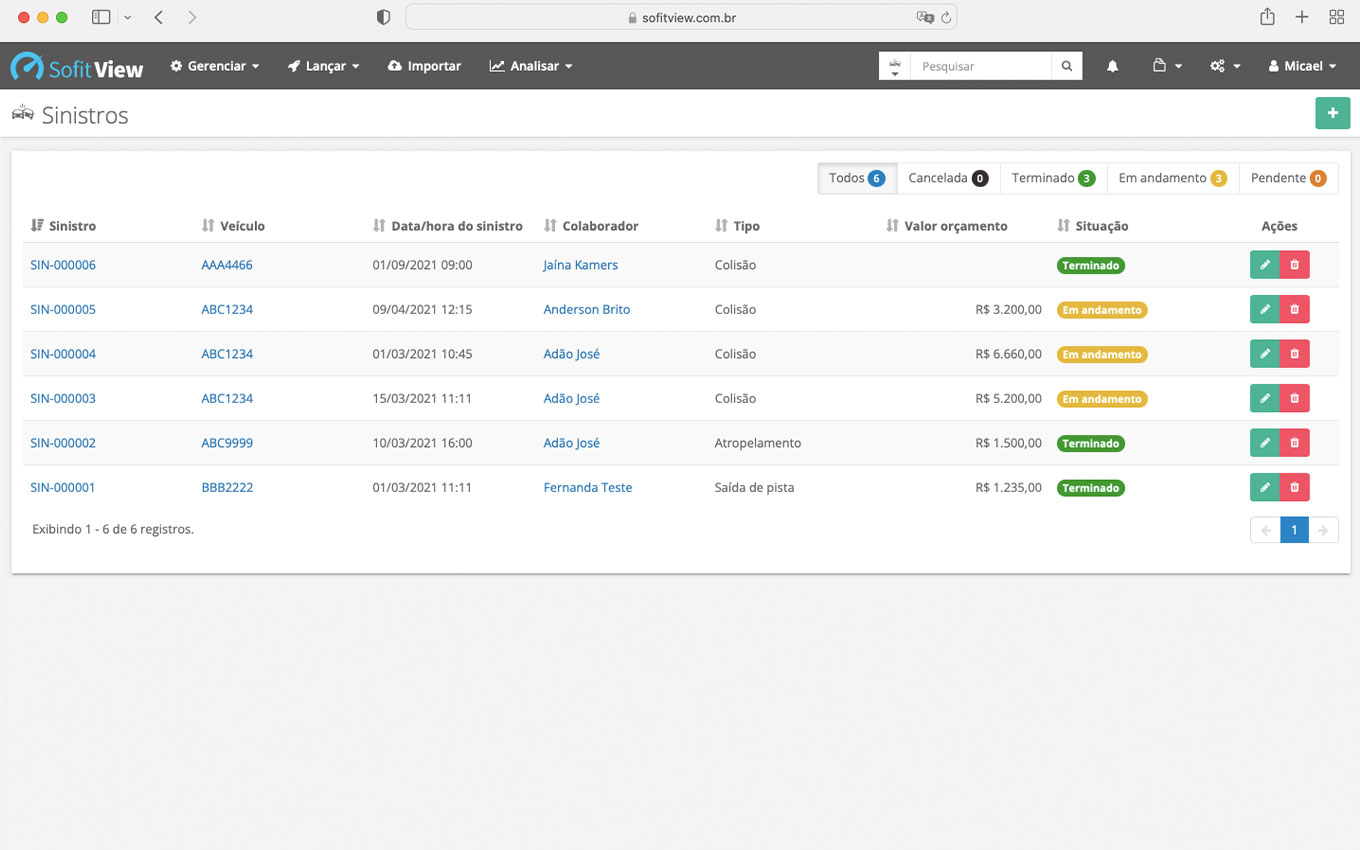Edit sinistro SIN-000006 with pencil icon
The height and width of the screenshot is (850, 1360).
point(1264,265)
